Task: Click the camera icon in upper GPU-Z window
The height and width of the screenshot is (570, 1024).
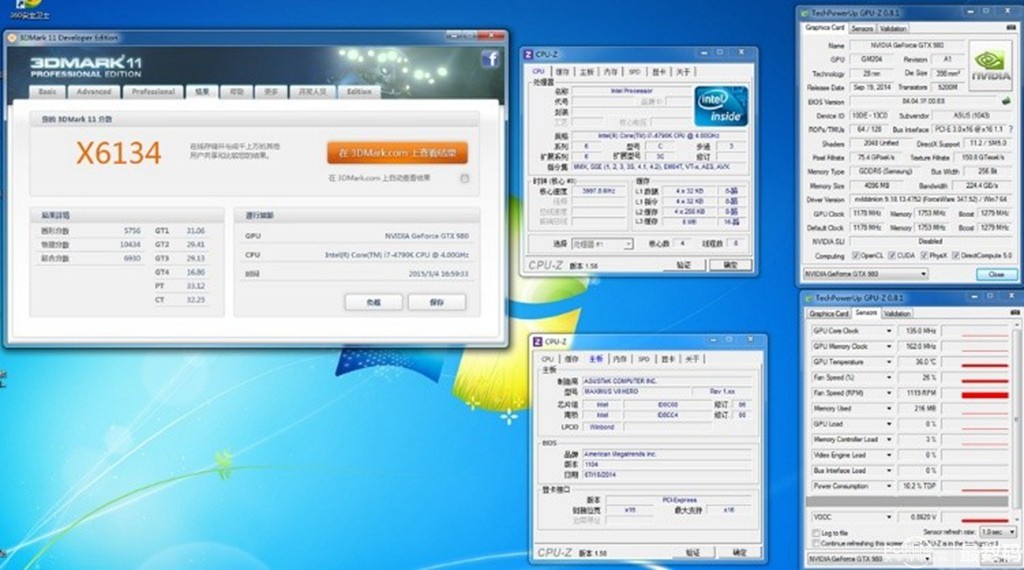Action: [1012, 27]
